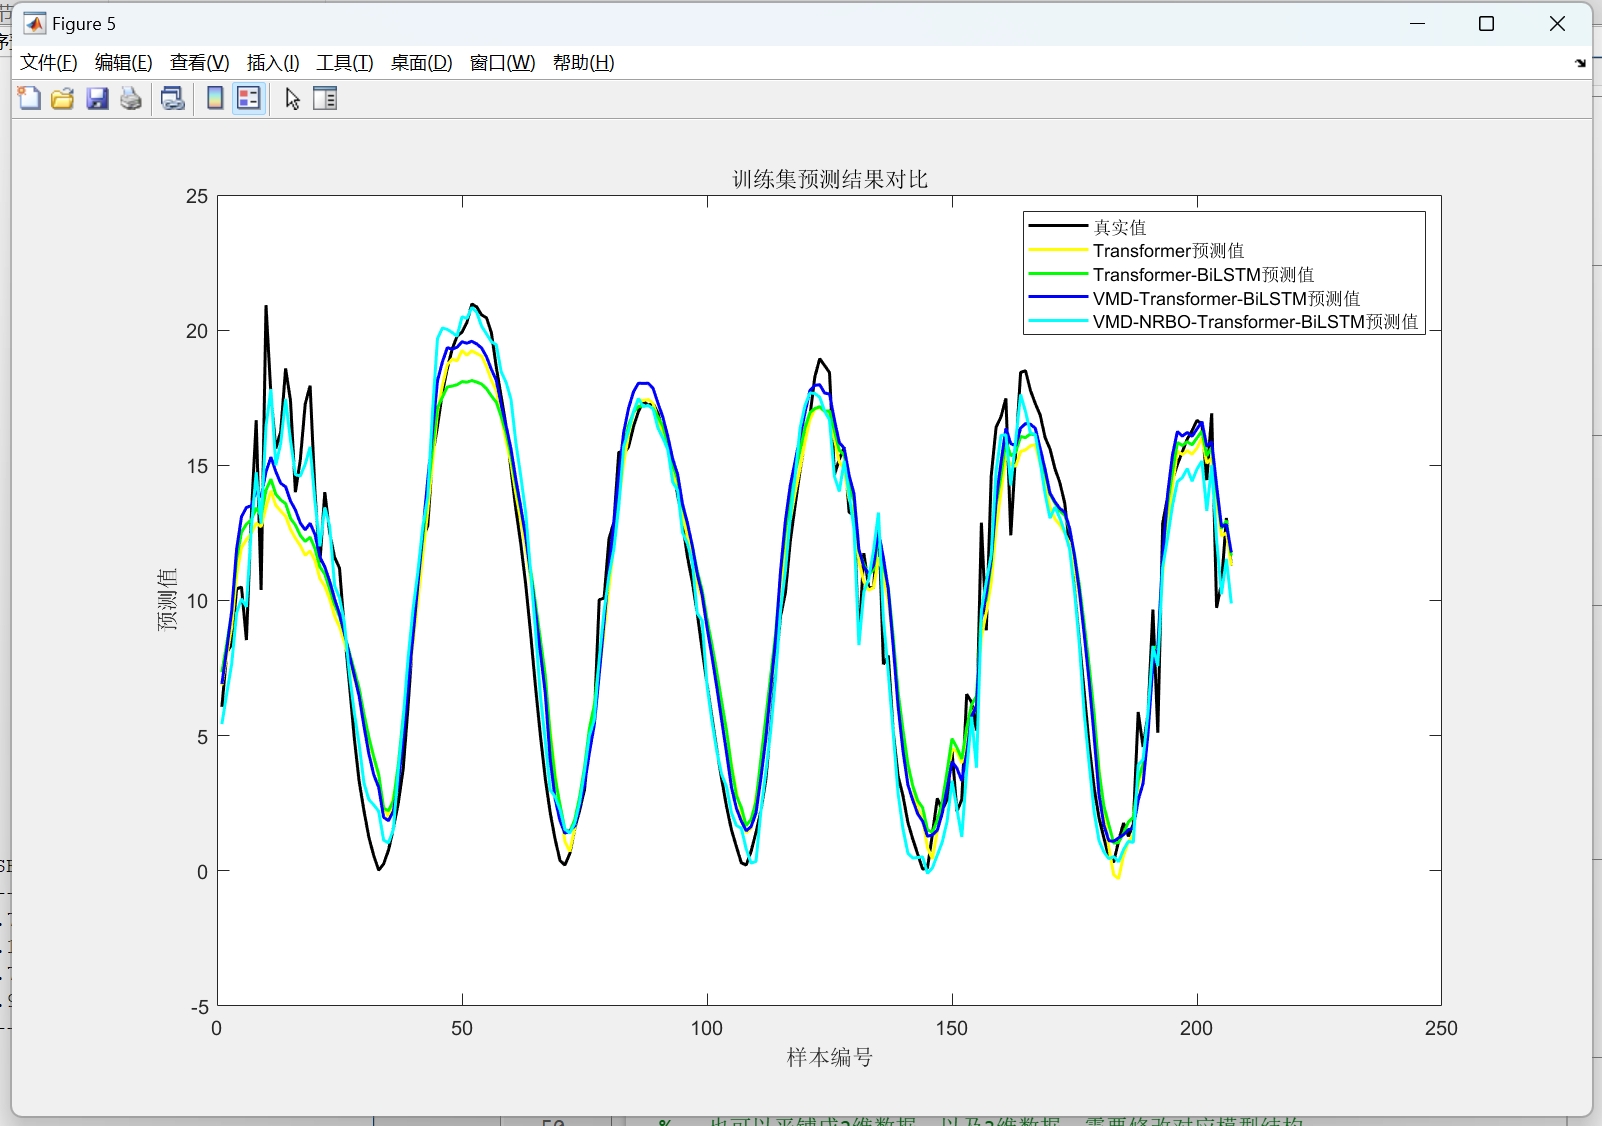
Task: Toggle the colorbar on for the plot
Action: (213, 98)
